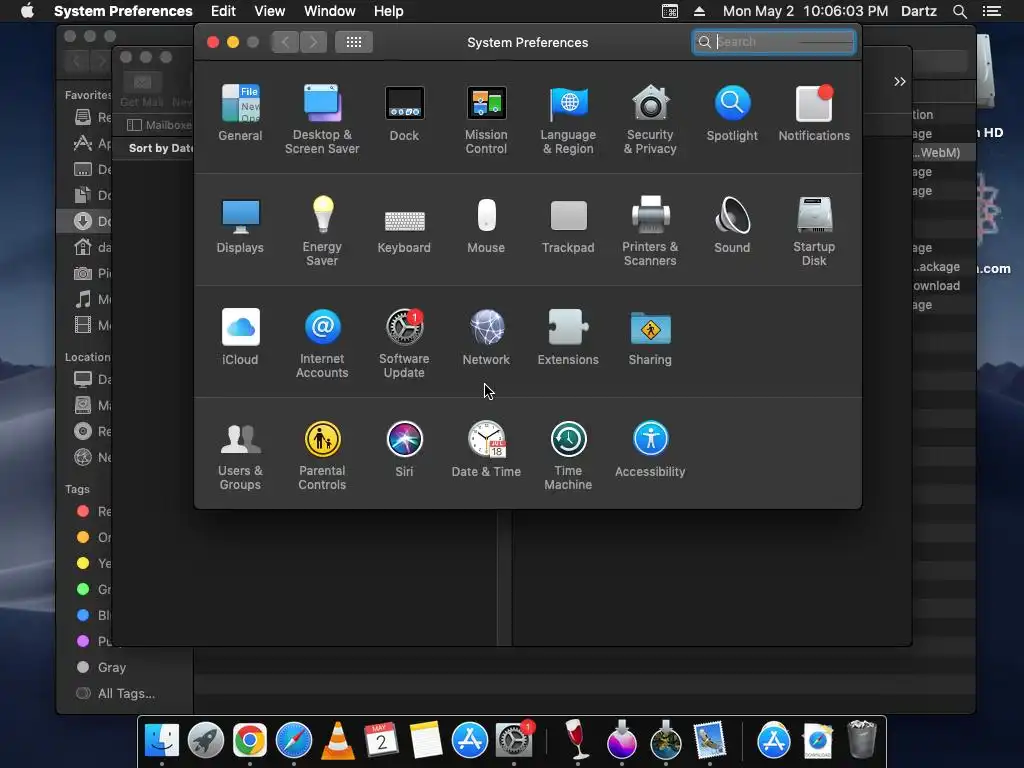Open Spotlight preferences

point(732,113)
